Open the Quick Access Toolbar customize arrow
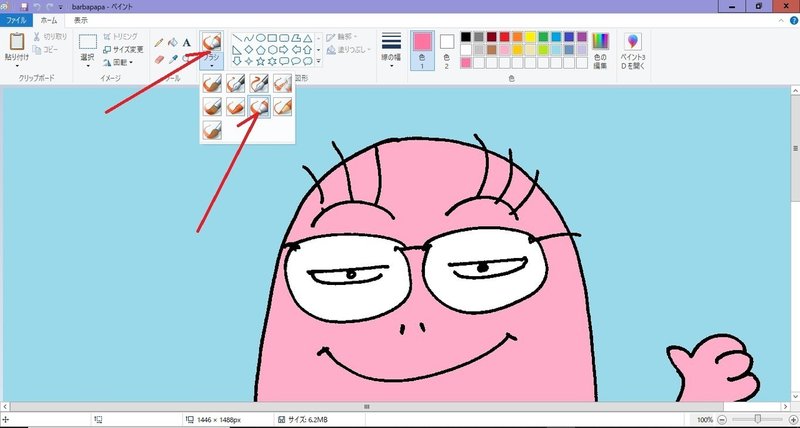This screenshot has height=428, width=800. (x=61, y=7)
